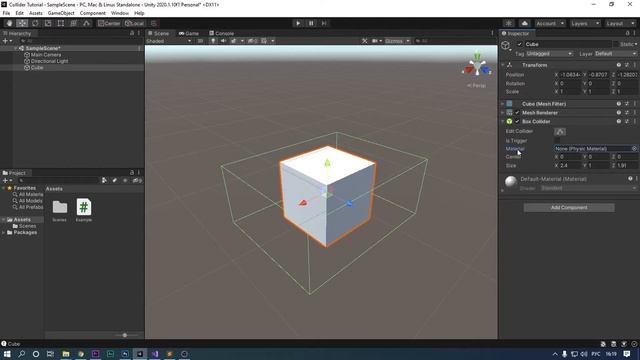Open the cloud services icon
Viewport: 640px width, 360px height.
pyautogui.click(x=525, y=23)
